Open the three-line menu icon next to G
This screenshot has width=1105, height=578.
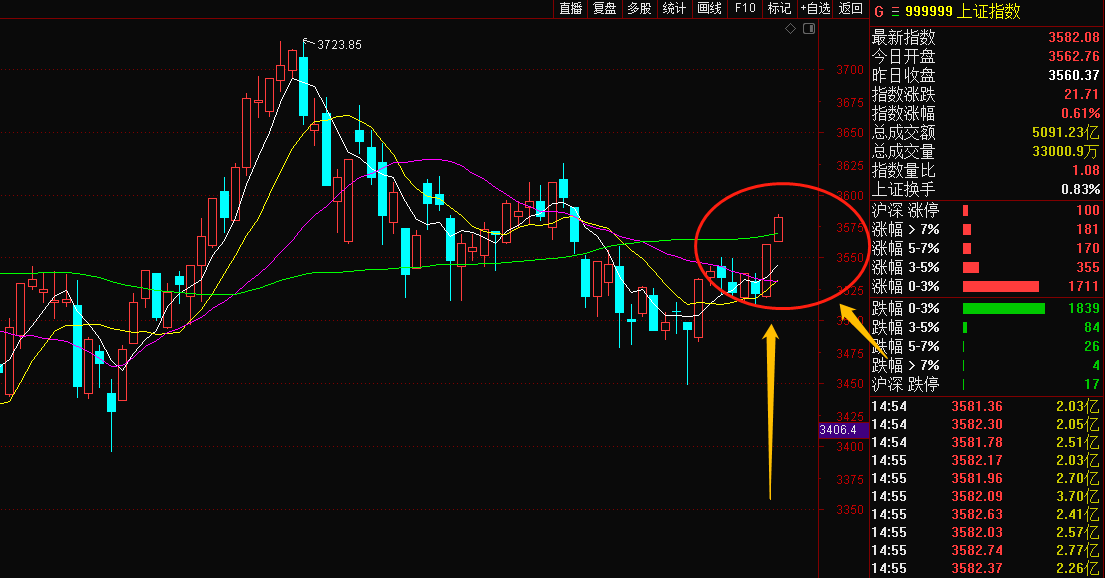pos(895,11)
